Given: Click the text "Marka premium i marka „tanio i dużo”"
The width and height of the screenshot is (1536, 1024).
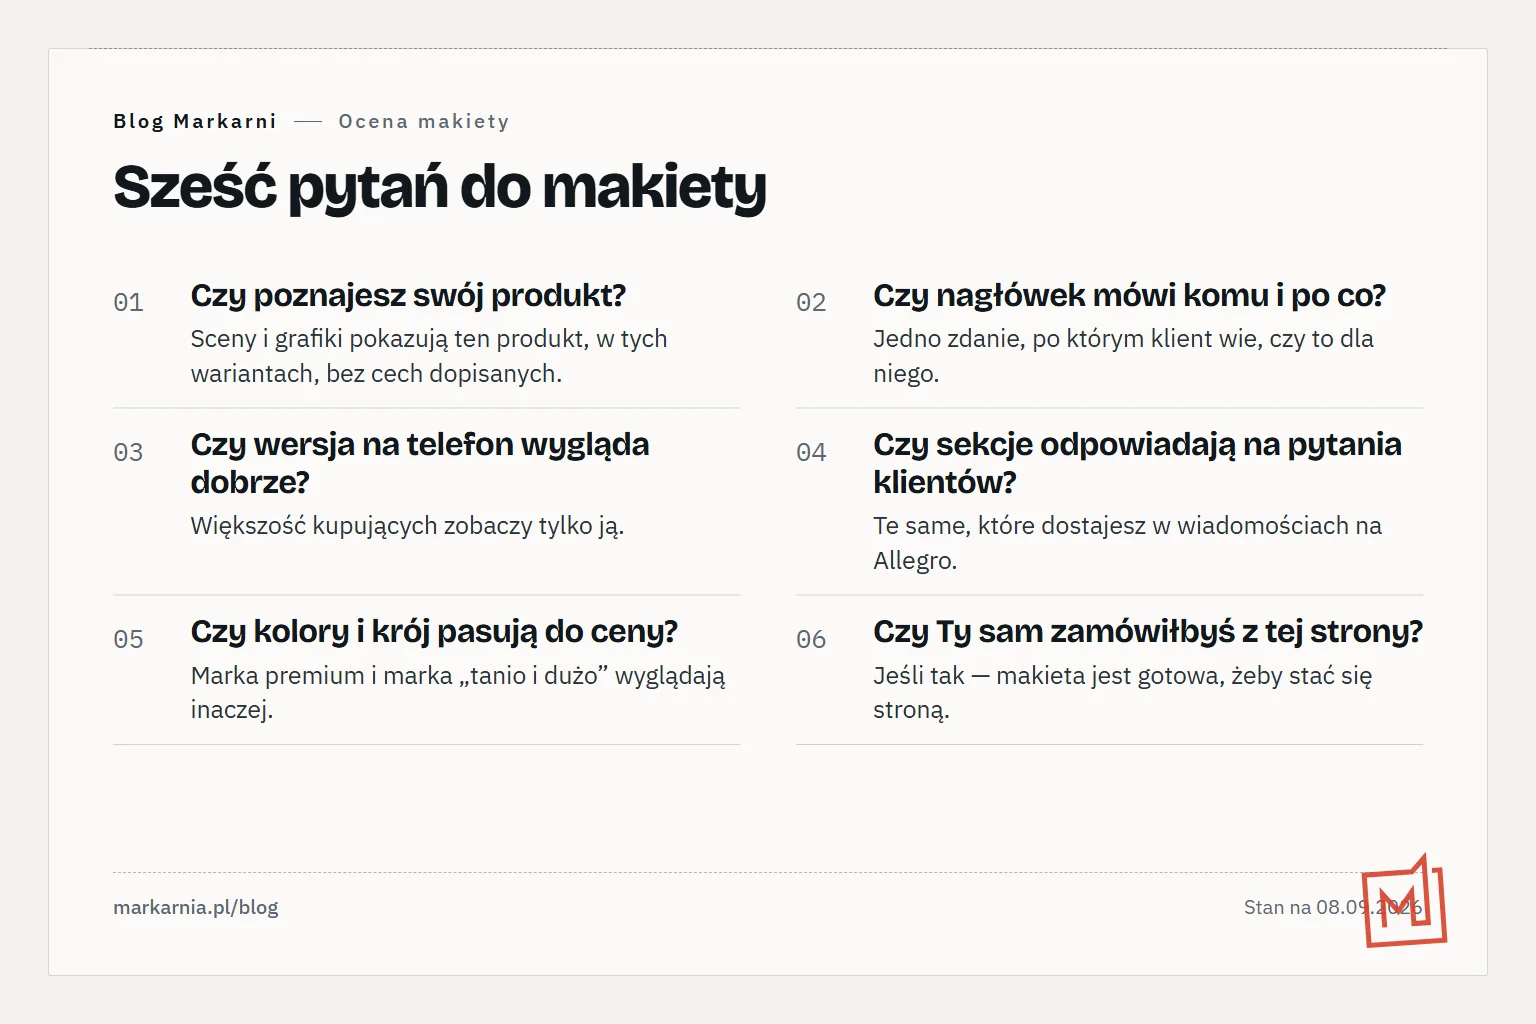Looking at the screenshot, I should (x=399, y=676).
